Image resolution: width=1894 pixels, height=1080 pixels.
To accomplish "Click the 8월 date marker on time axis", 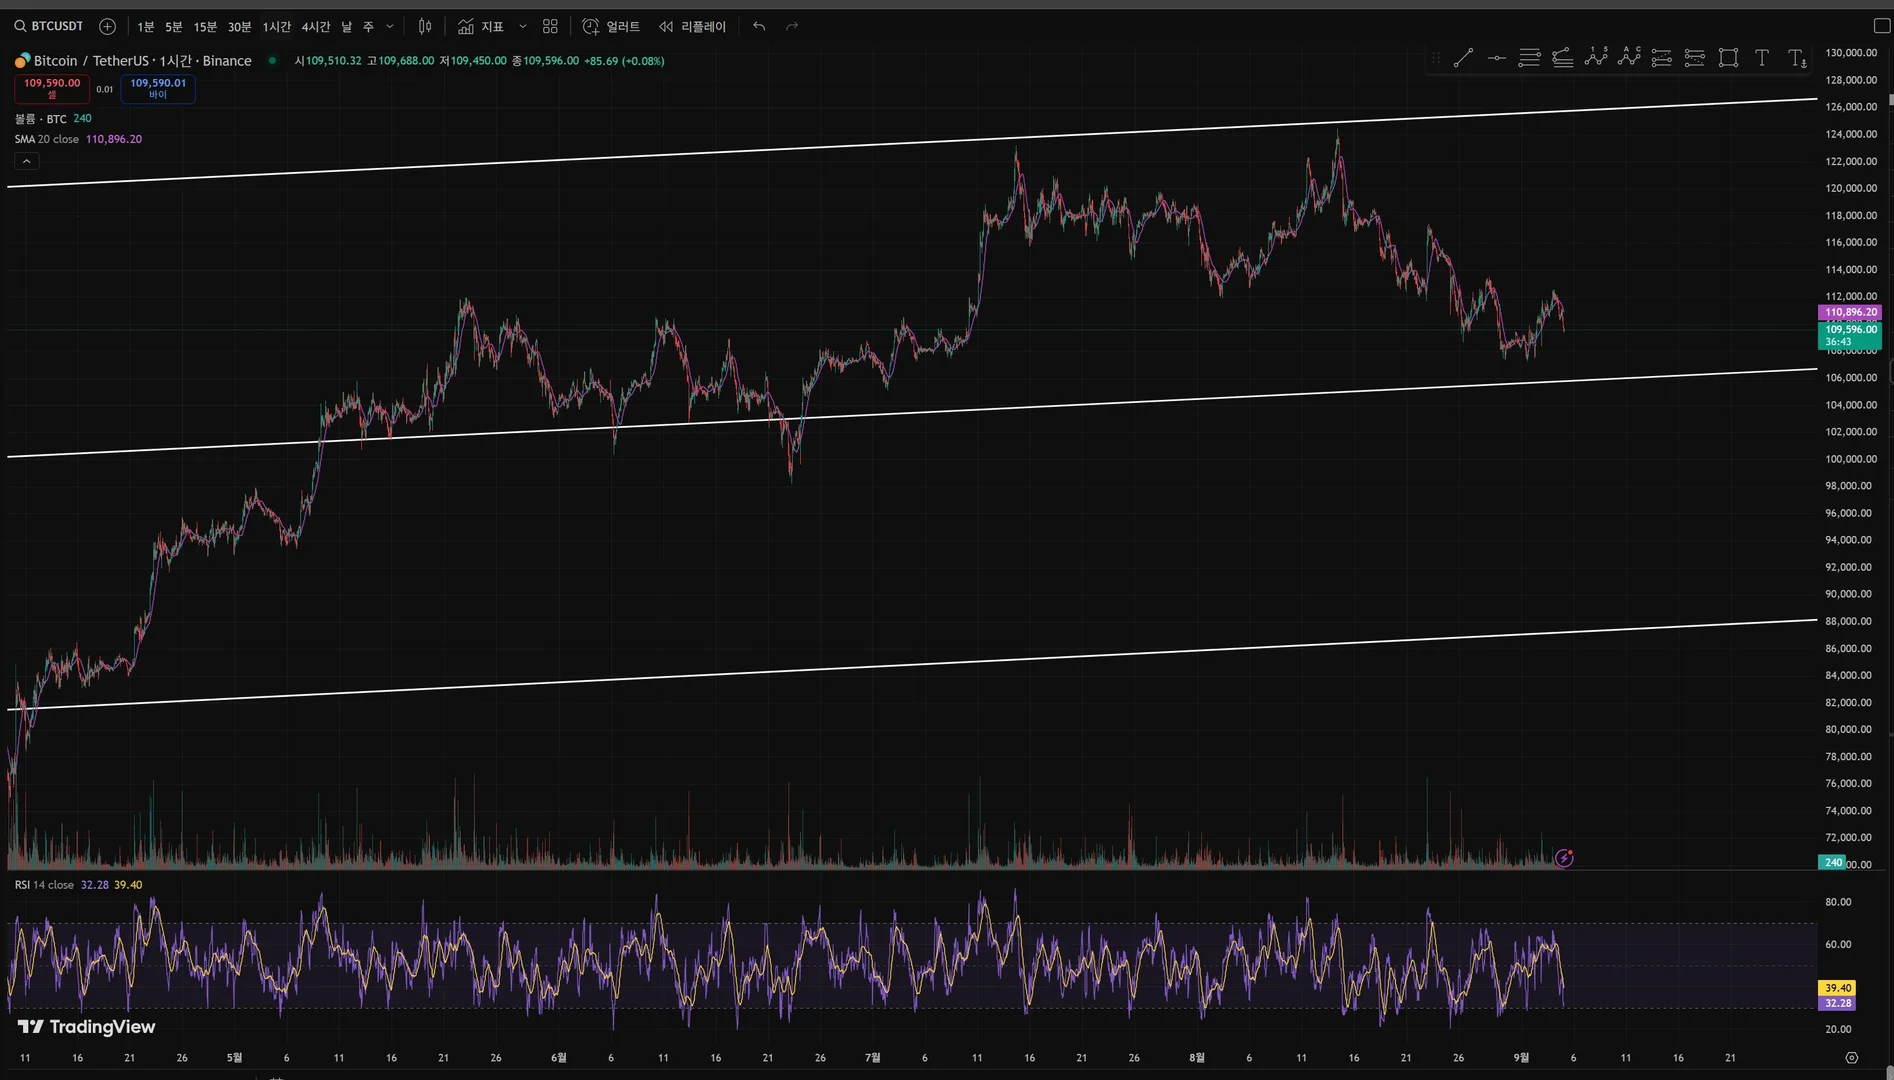I will point(1197,1058).
